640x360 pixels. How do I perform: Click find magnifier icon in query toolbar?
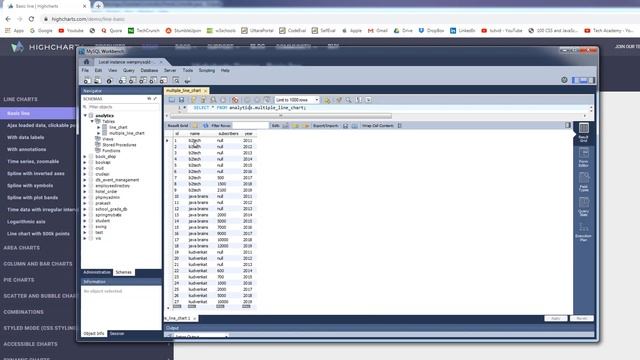click(x=348, y=100)
